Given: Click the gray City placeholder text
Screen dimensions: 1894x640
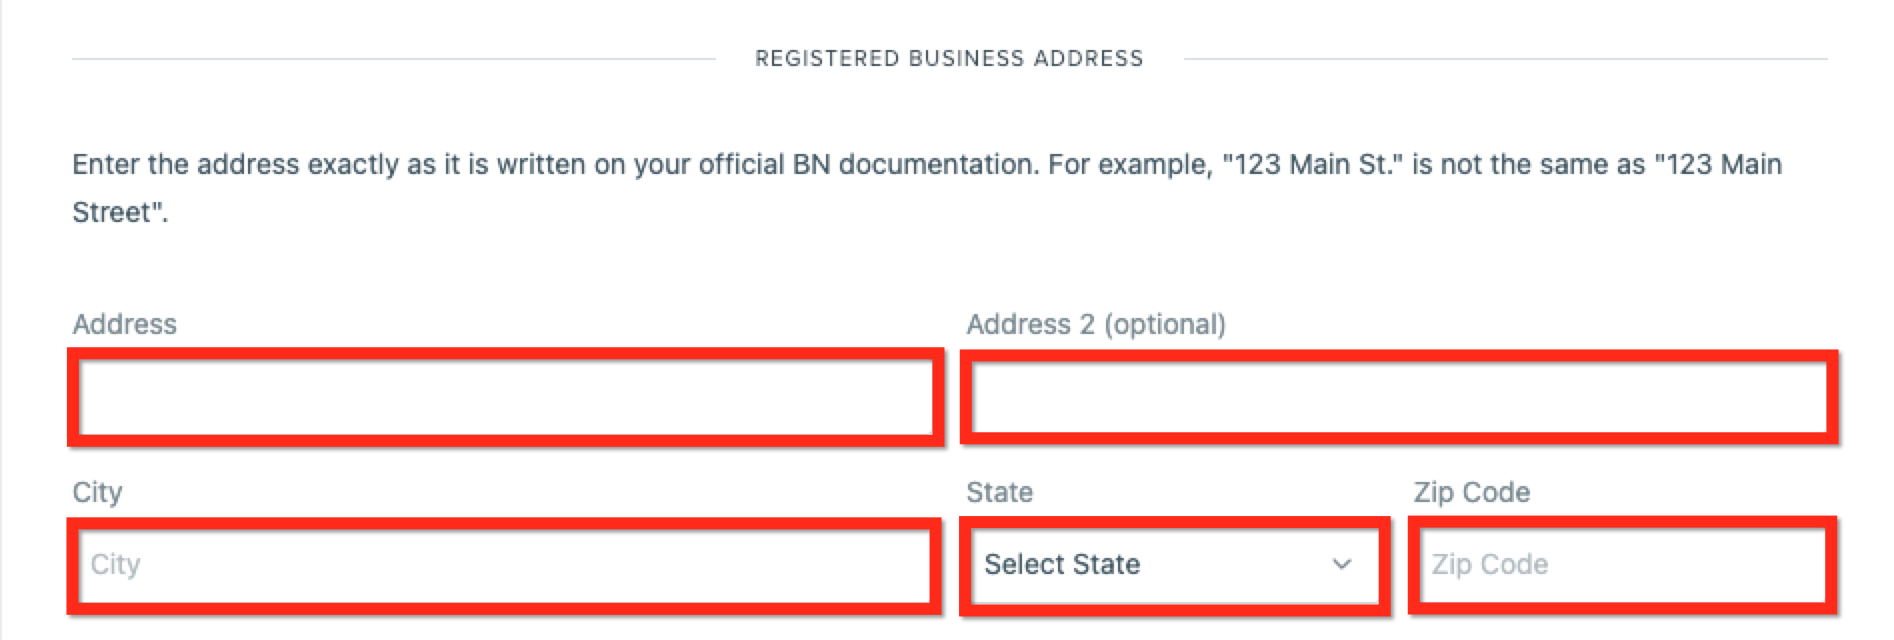Looking at the screenshot, I should [115, 565].
